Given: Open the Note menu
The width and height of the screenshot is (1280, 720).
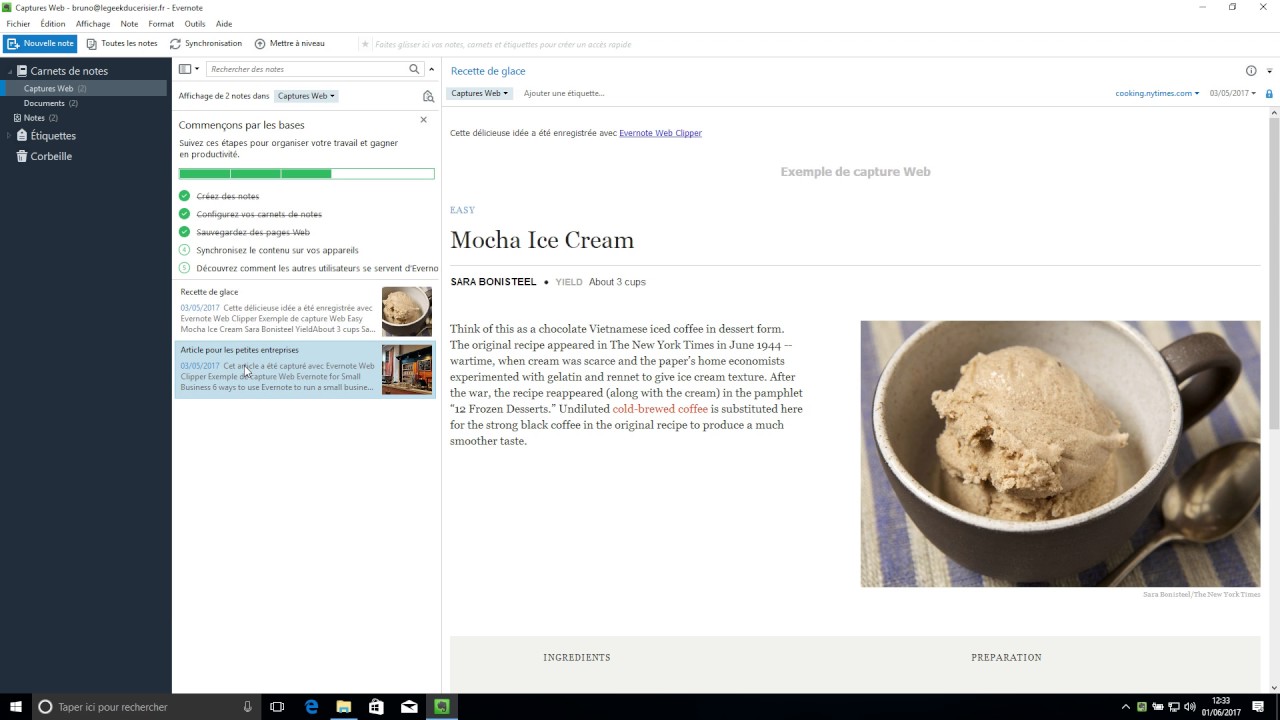Looking at the screenshot, I should pos(129,24).
